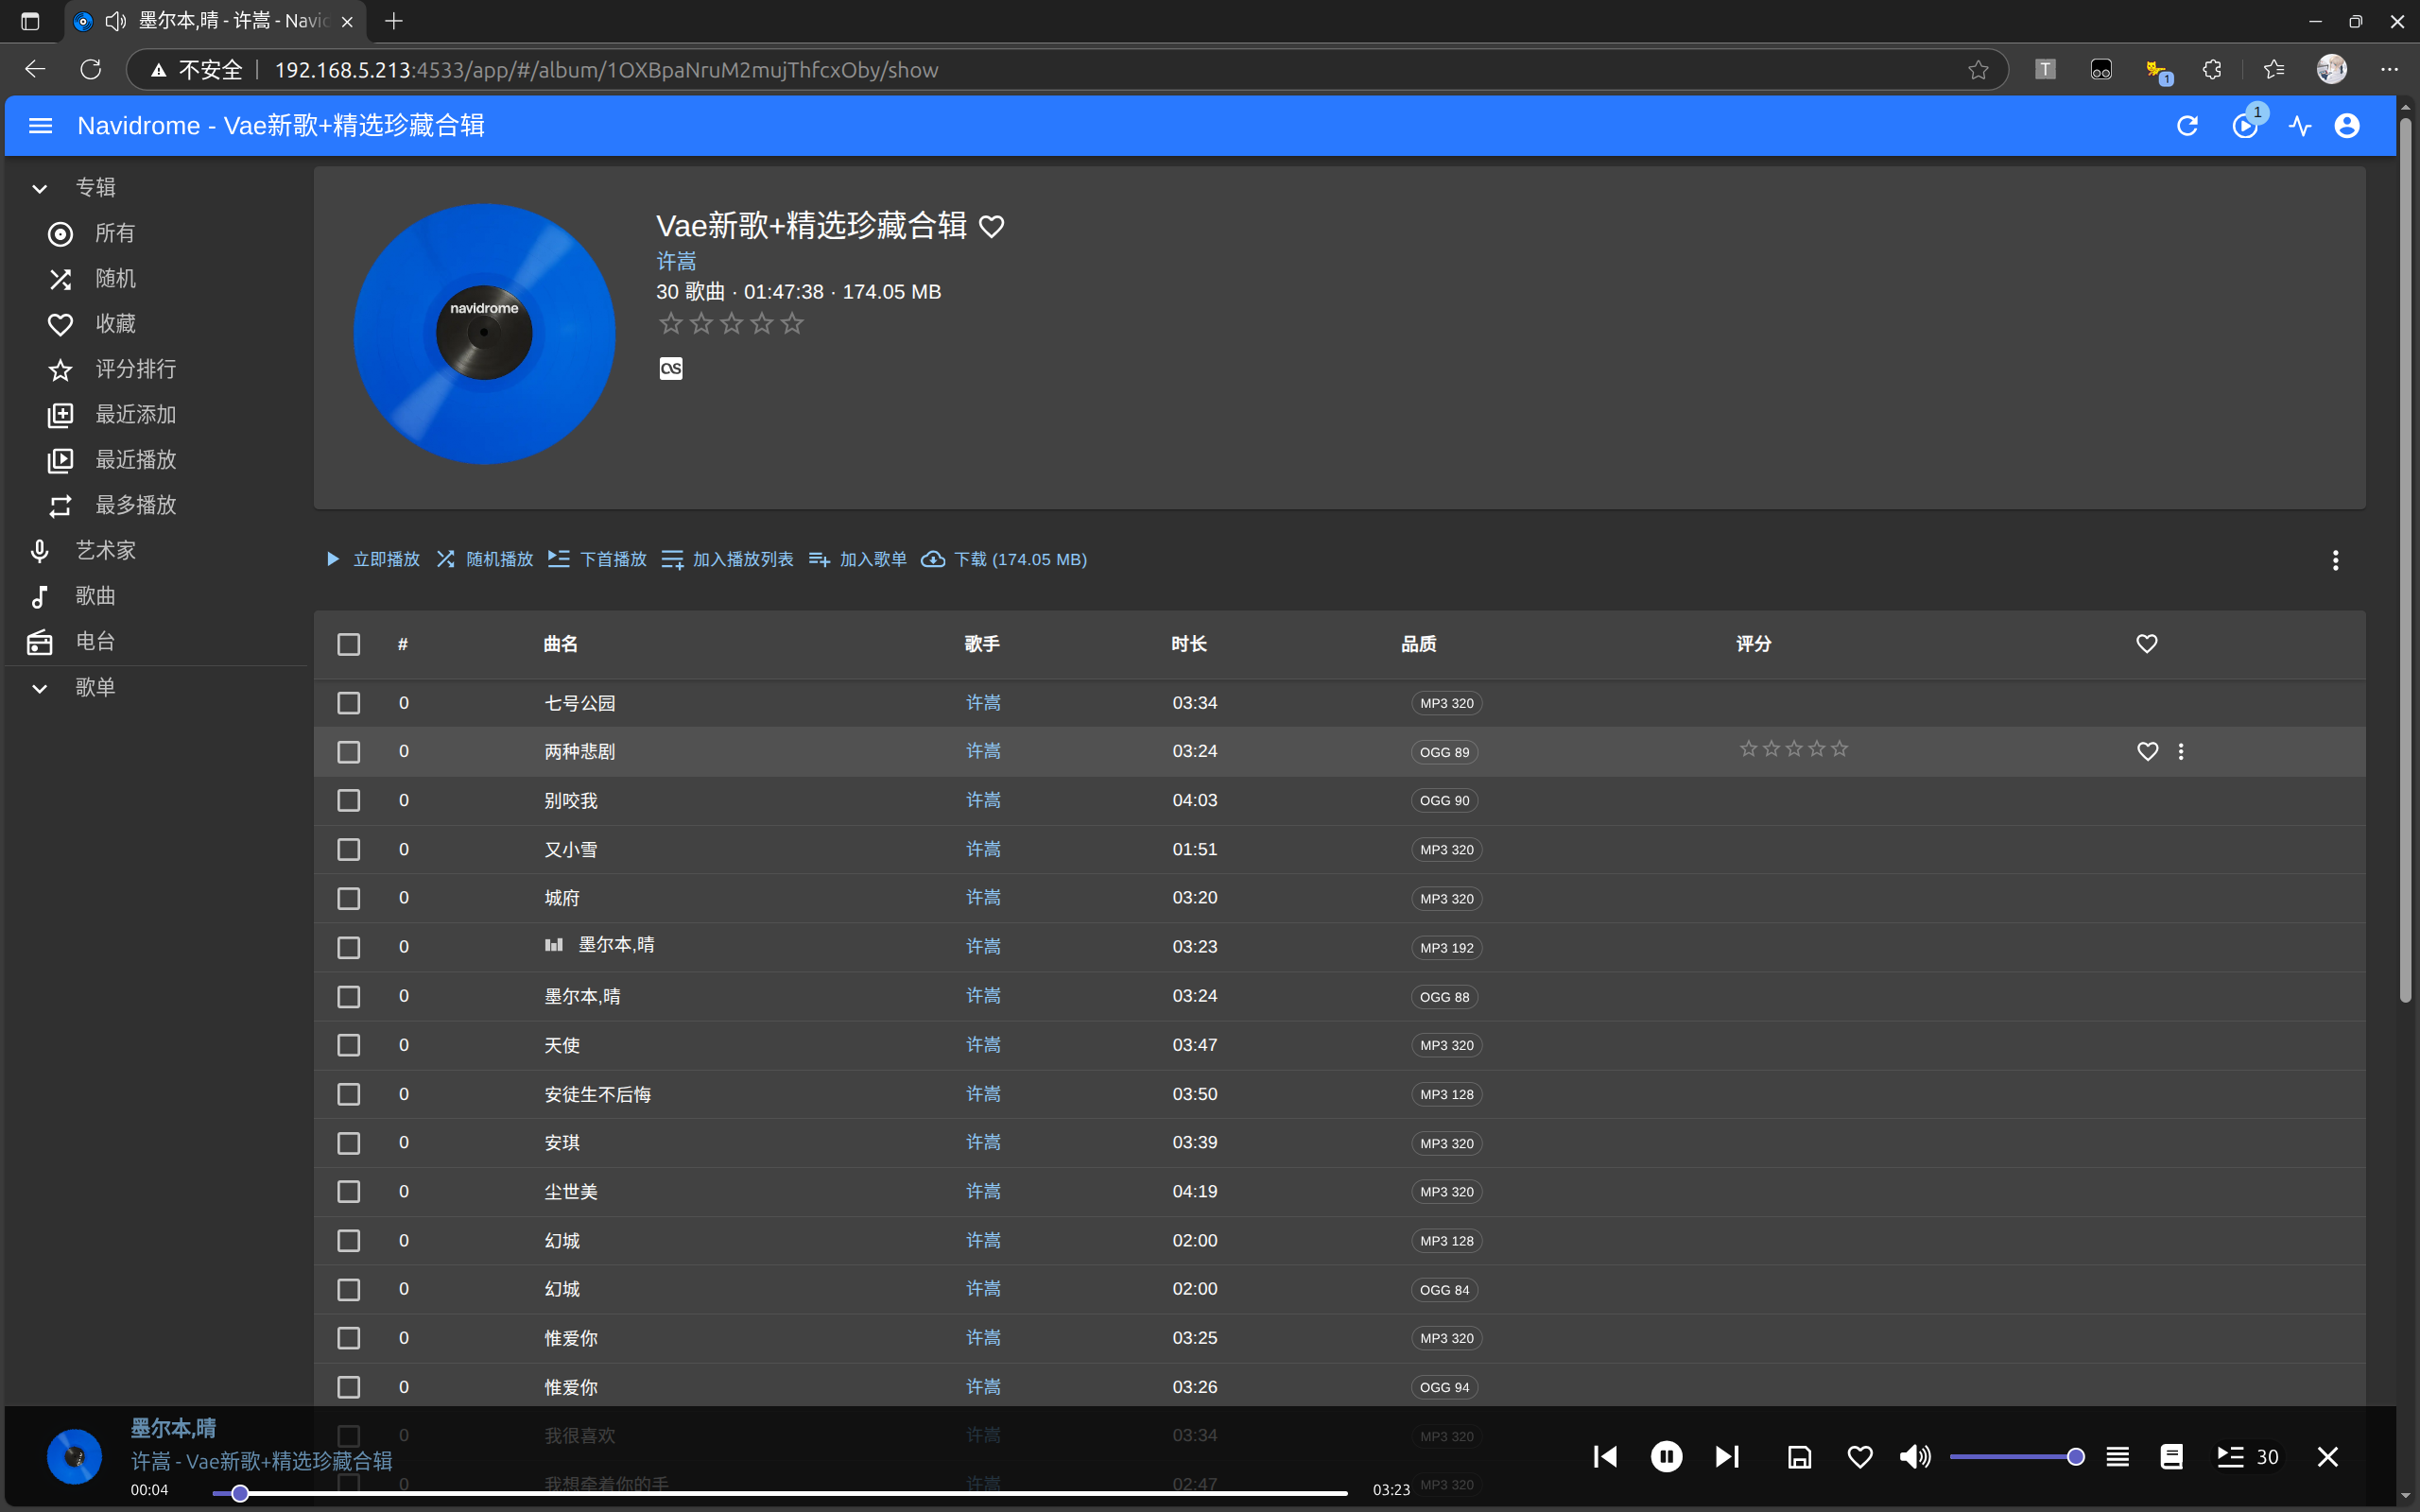The width and height of the screenshot is (2420, 1512).
Task: Tick the select-all checkbox in table header
Action: click(348, 644)
